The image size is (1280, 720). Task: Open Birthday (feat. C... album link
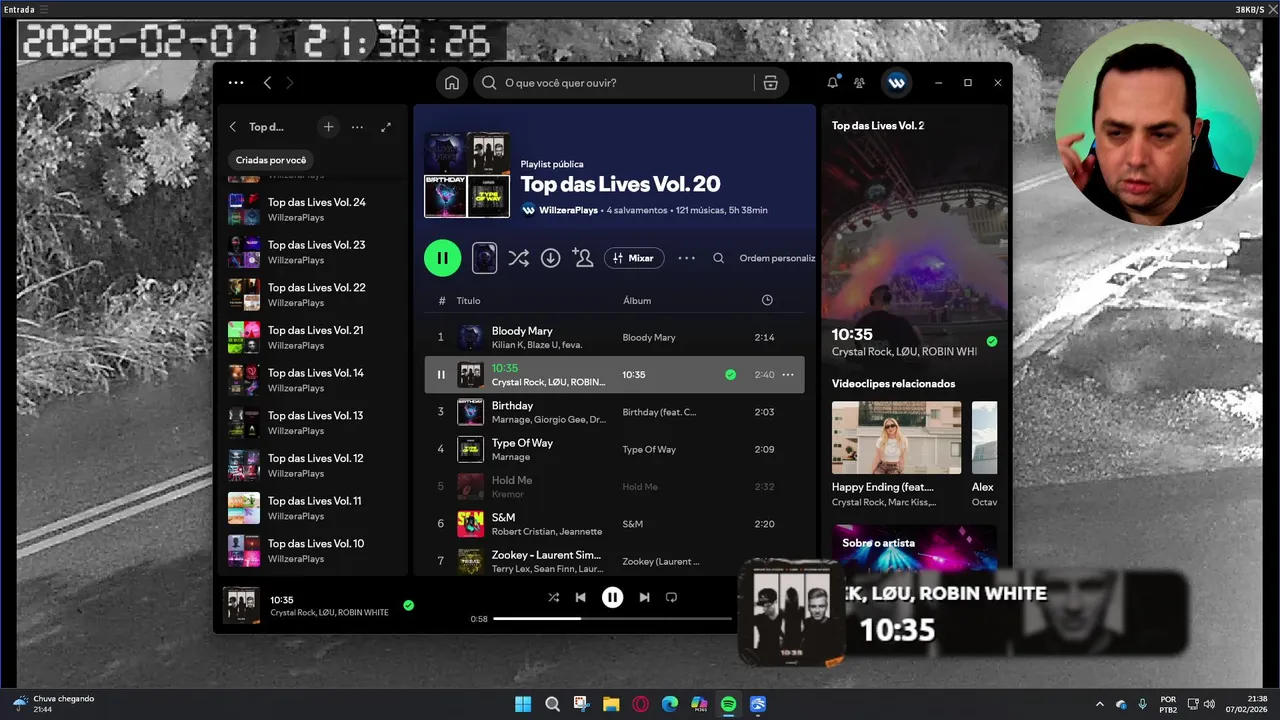[x=659, y=412]
